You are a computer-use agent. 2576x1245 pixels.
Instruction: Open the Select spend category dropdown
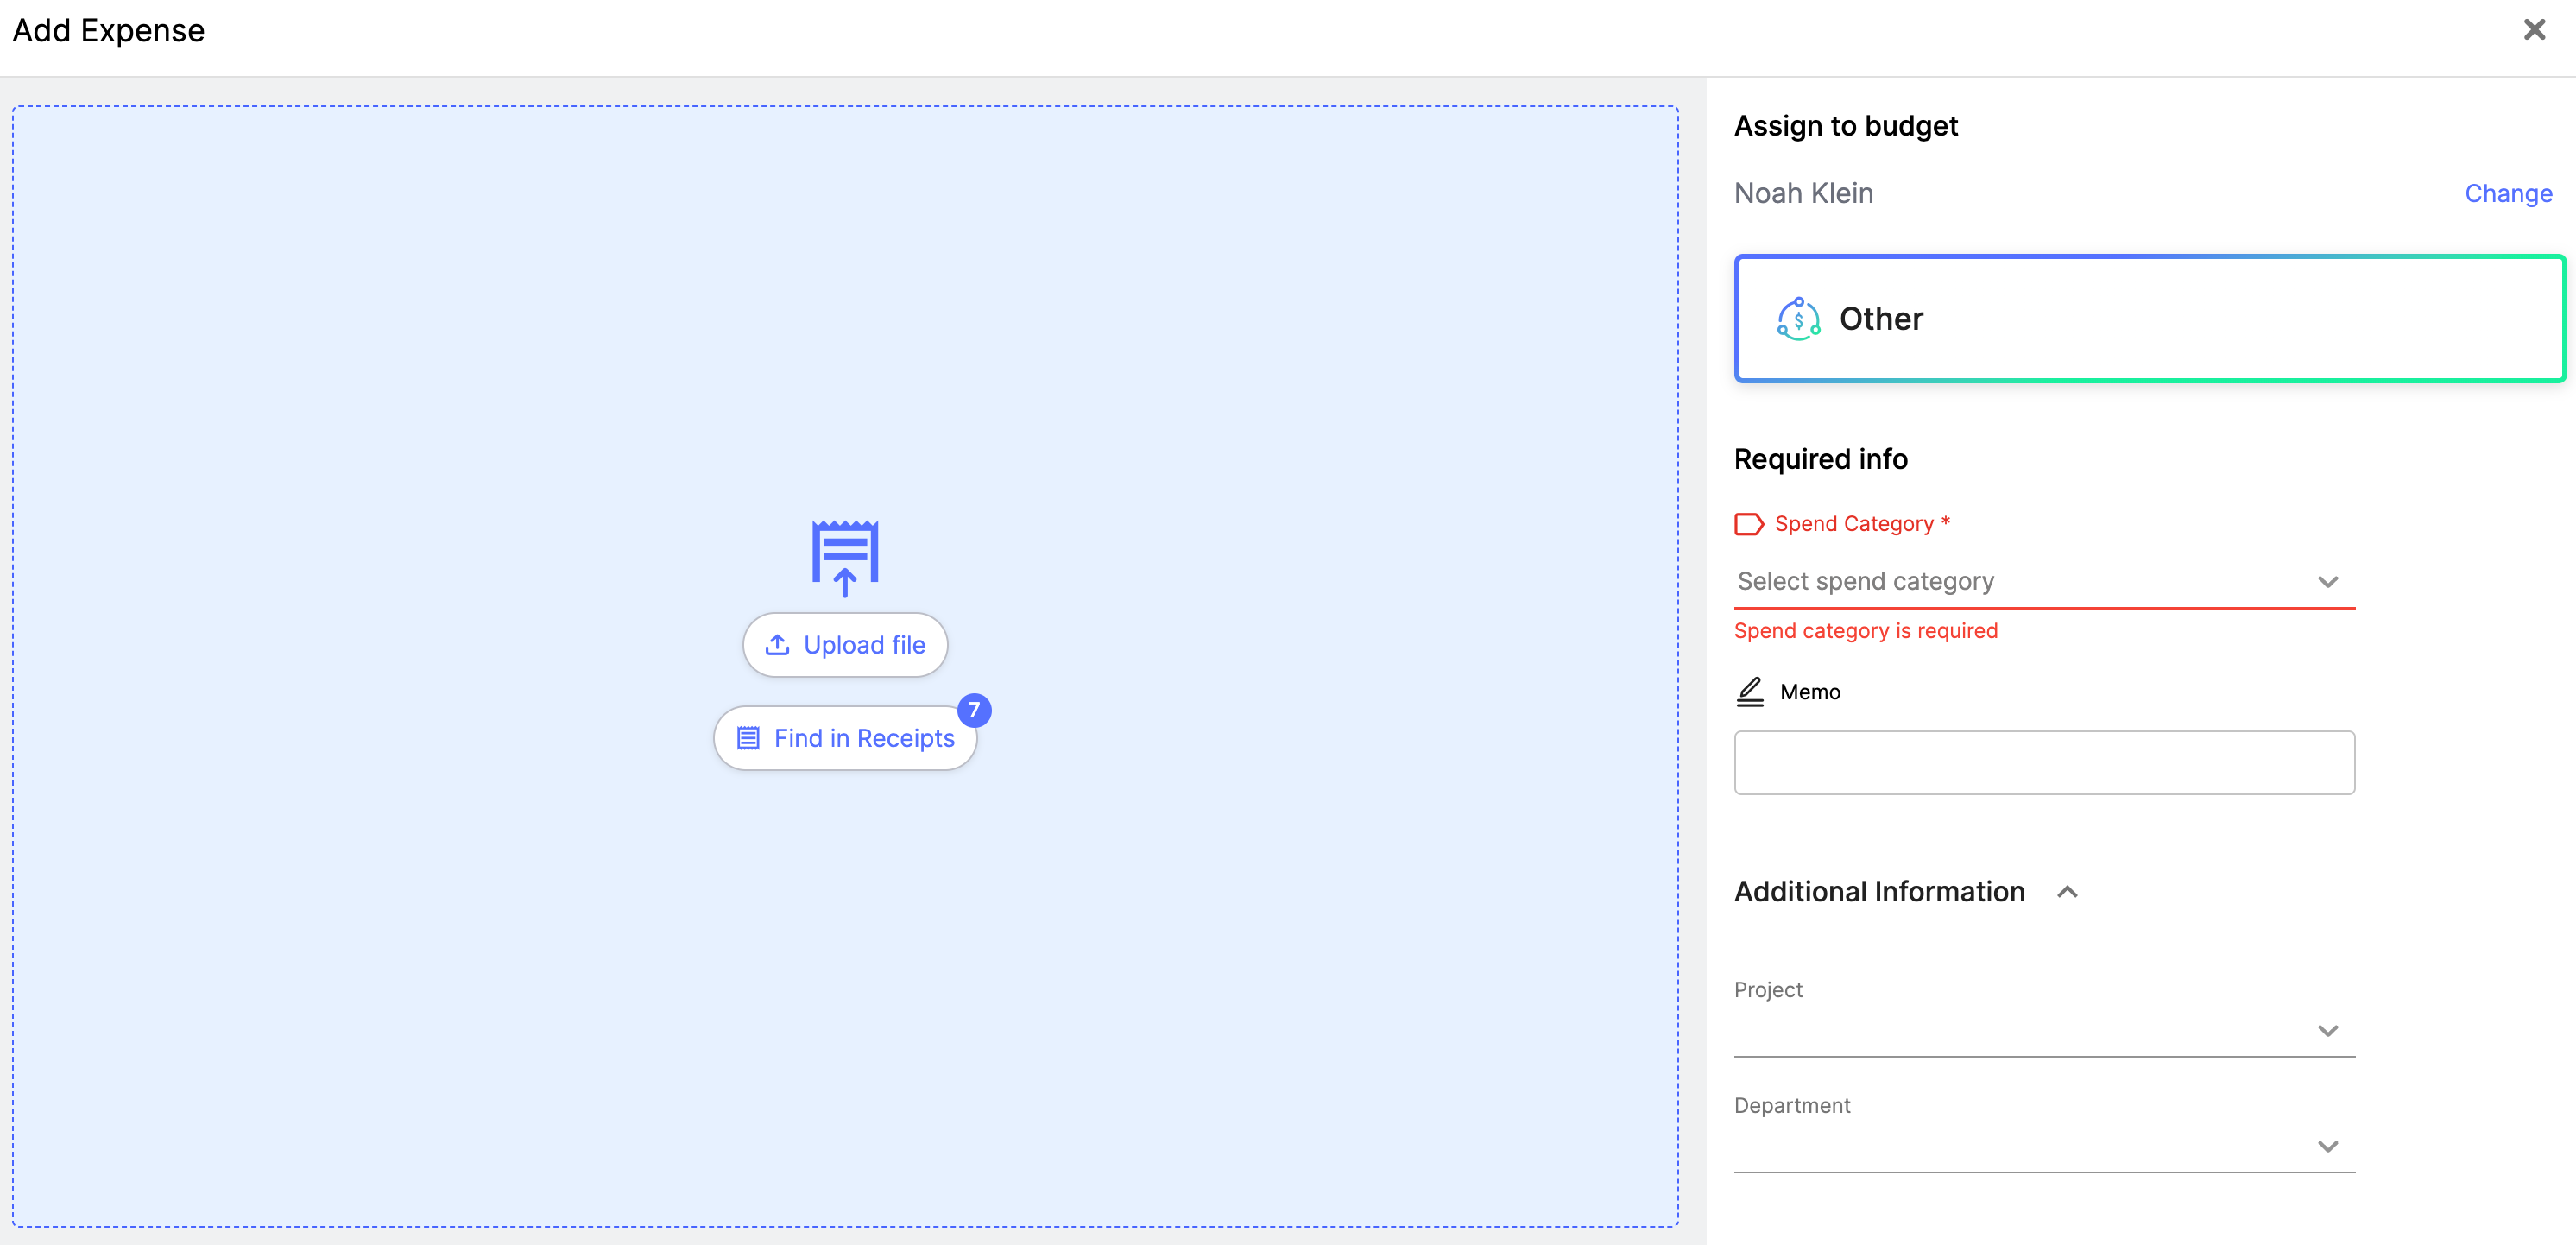(2044, 581)
